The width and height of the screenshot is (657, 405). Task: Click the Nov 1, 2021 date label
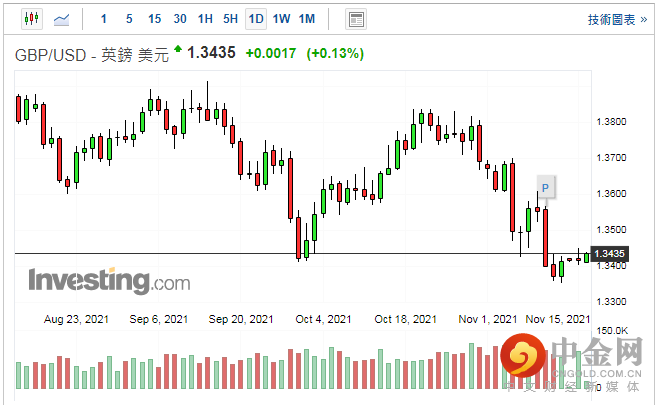[x=484, y=319]
